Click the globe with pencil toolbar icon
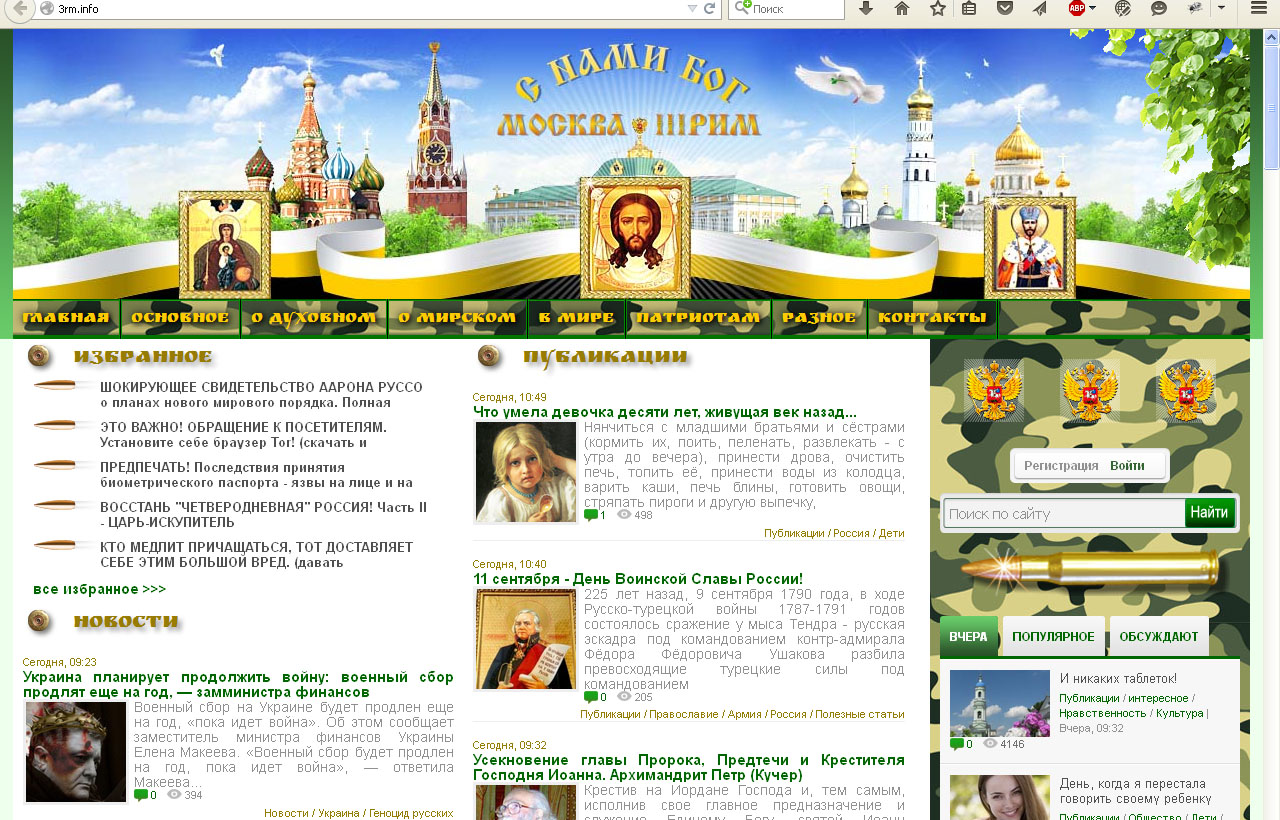The width and height of the screenshot is (1280, 820). [1123, 8]
